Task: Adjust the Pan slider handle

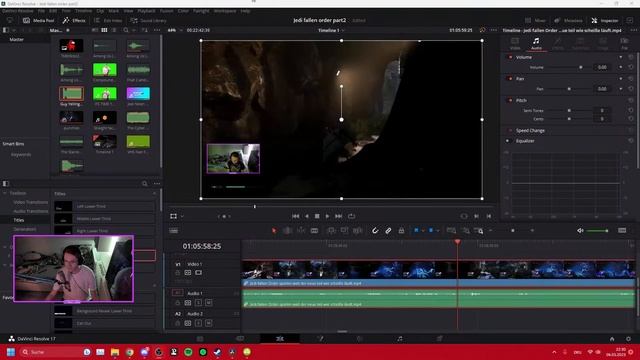Action: (x=569, y=89)
